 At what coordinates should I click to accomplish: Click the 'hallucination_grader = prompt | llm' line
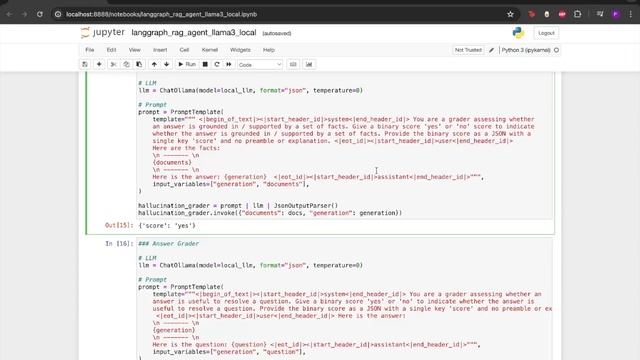click(x=238, y=206)
